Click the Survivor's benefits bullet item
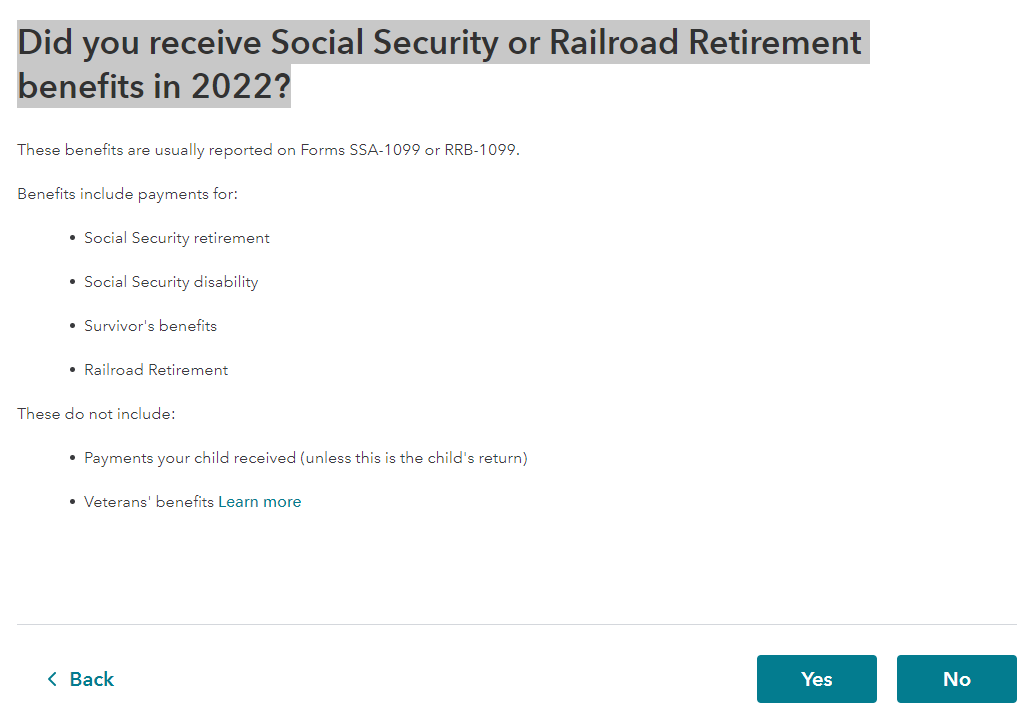This screenshot has height=720, width=1031. (151, 326)
